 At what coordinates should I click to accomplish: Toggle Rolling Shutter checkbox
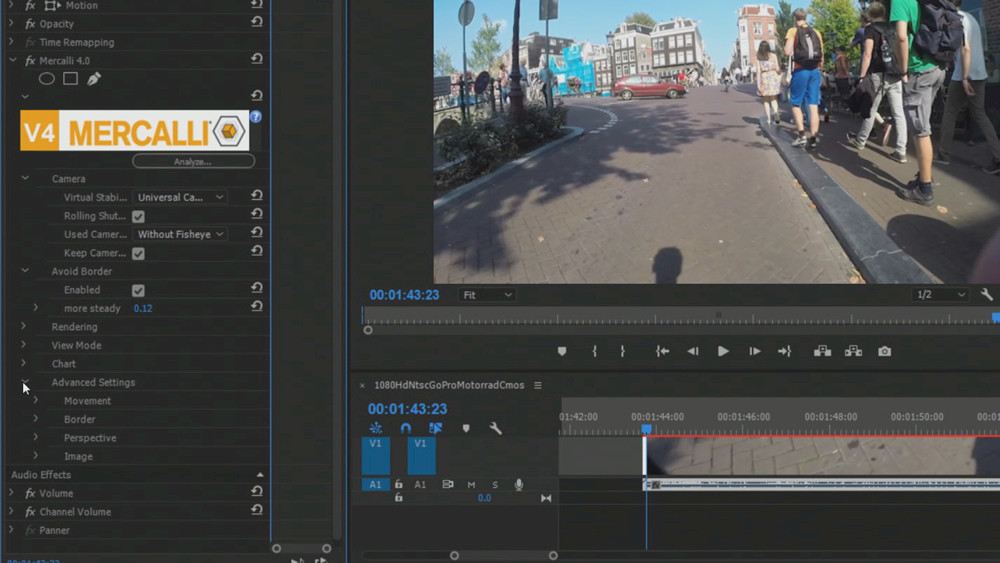[138, 216]
